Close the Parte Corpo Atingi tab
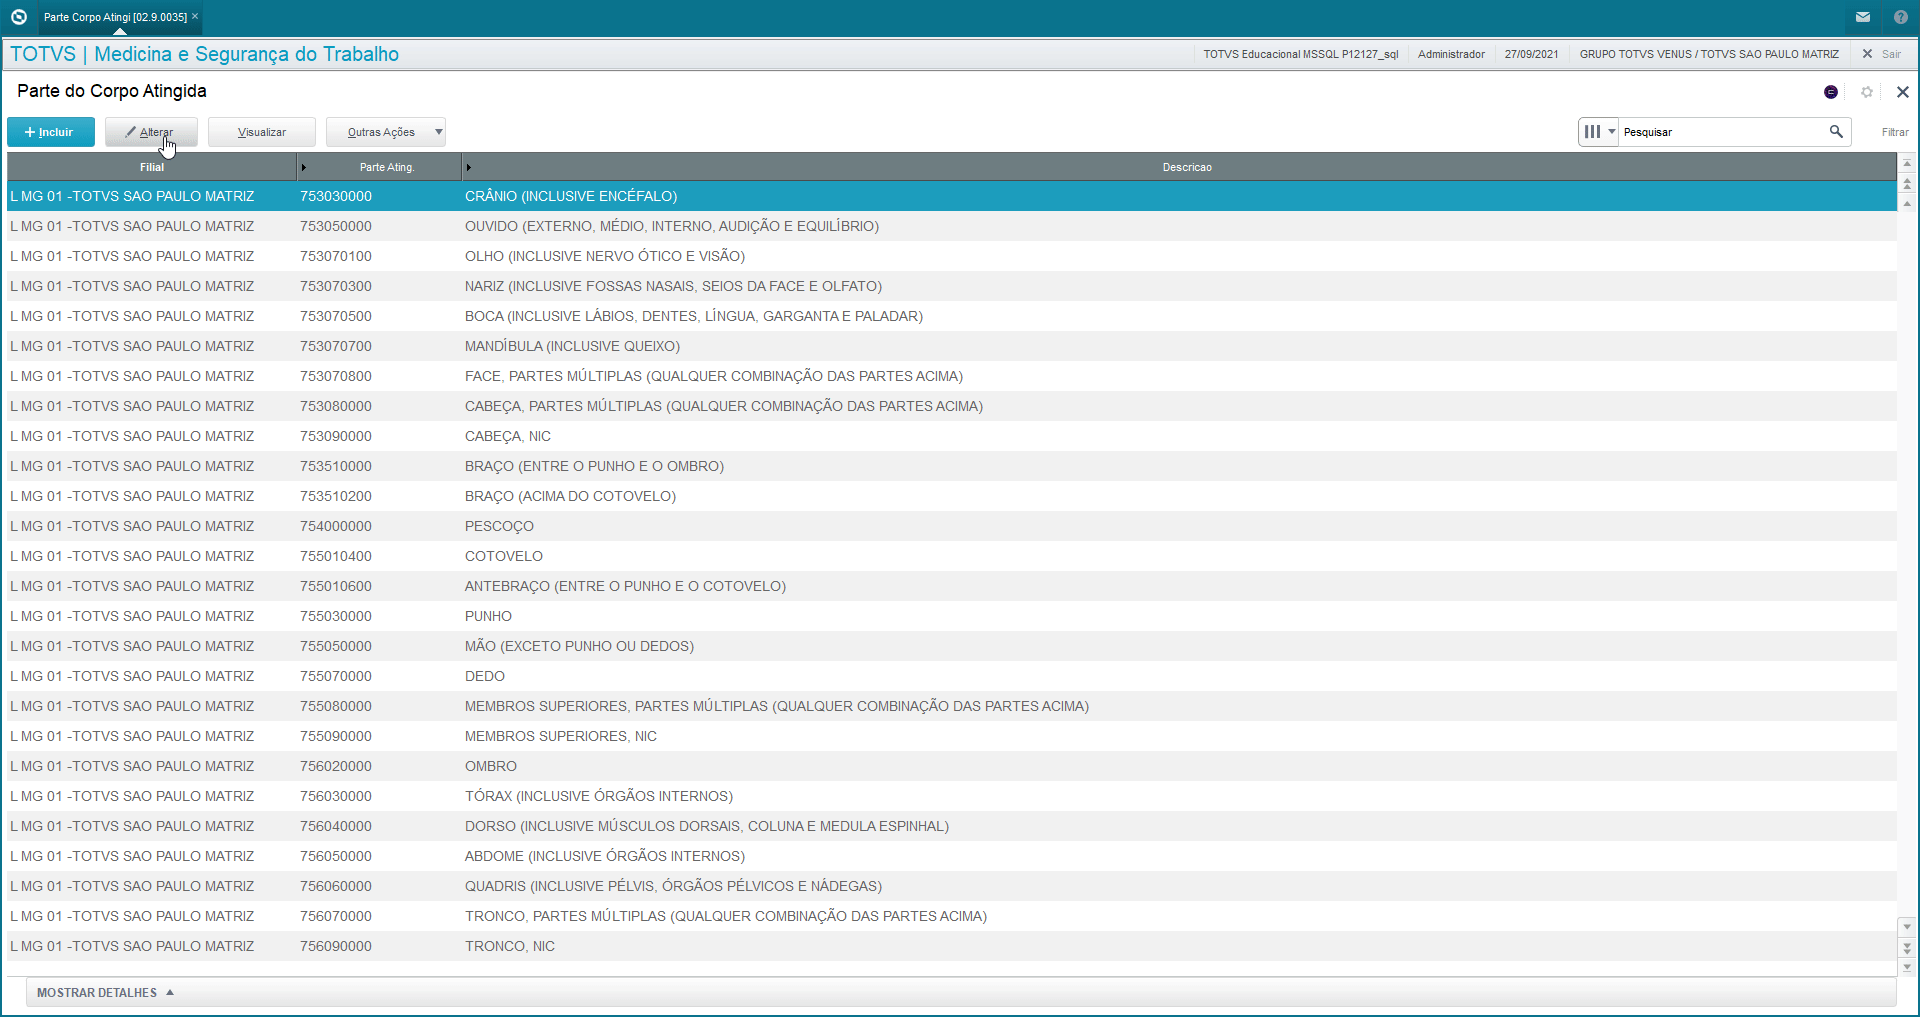Image resolution: width=1920 pixels, height=1017 pixels. point(195,16)
